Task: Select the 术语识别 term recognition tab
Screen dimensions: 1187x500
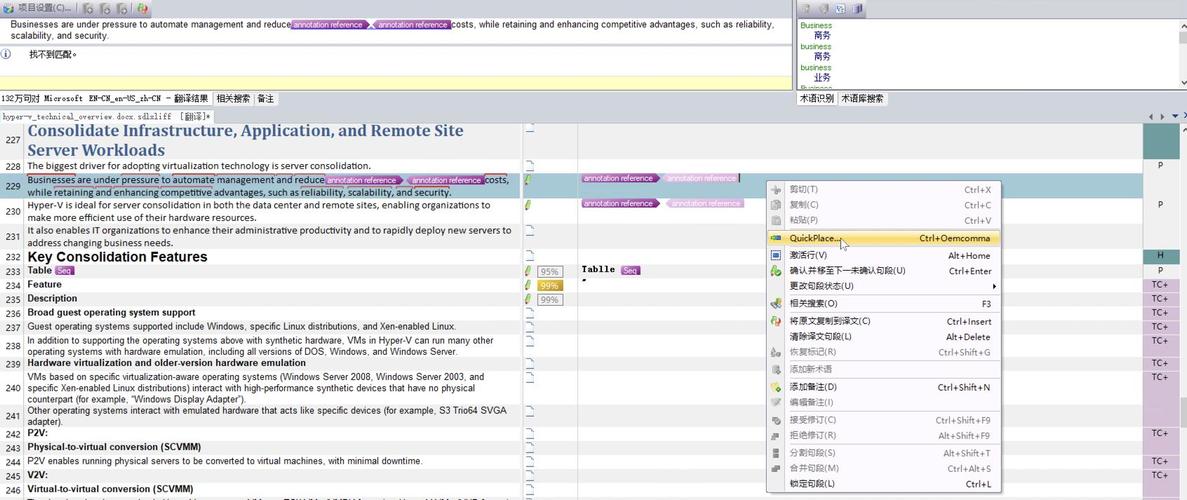Action: coord(817,98)
